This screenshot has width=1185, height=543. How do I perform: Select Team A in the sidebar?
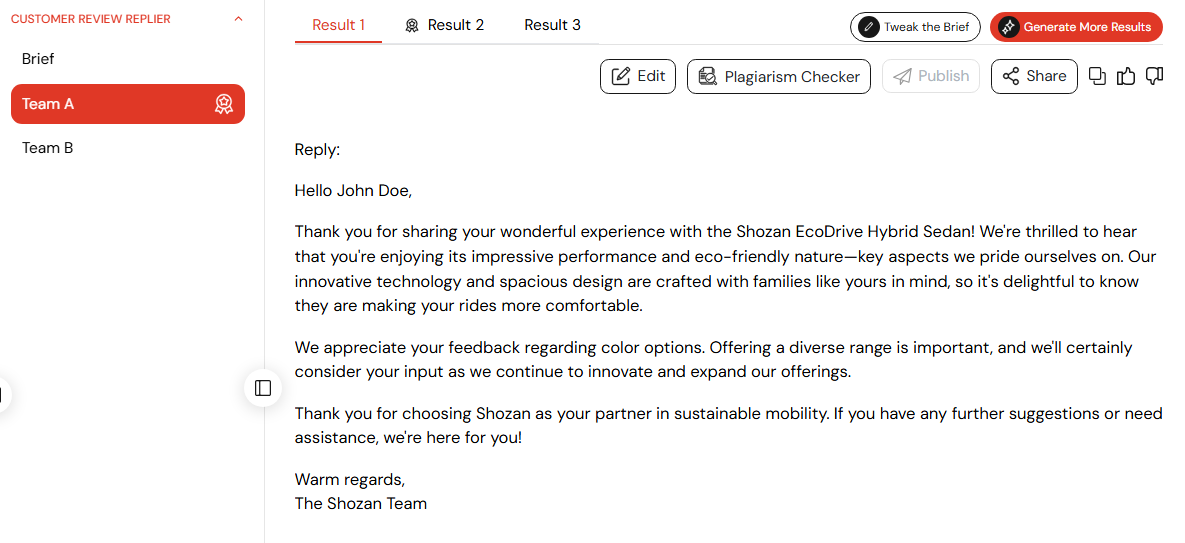(x=128, y=104)
